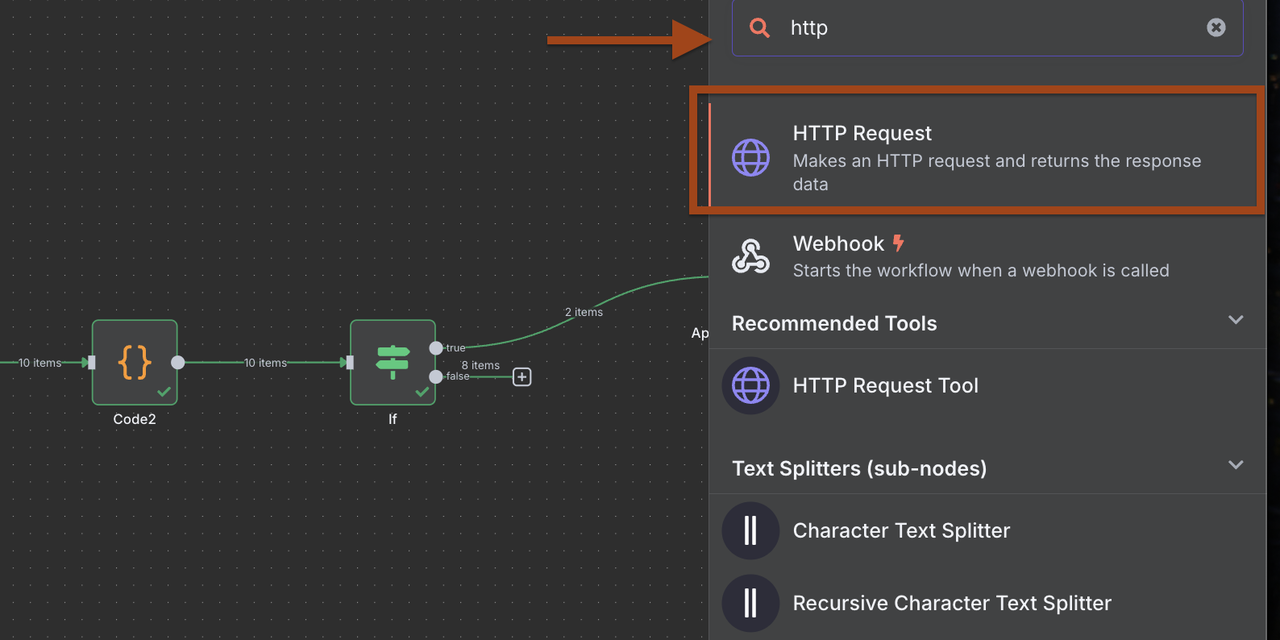Click the If node label
The image size is (1280, 640).
[393, 420]
